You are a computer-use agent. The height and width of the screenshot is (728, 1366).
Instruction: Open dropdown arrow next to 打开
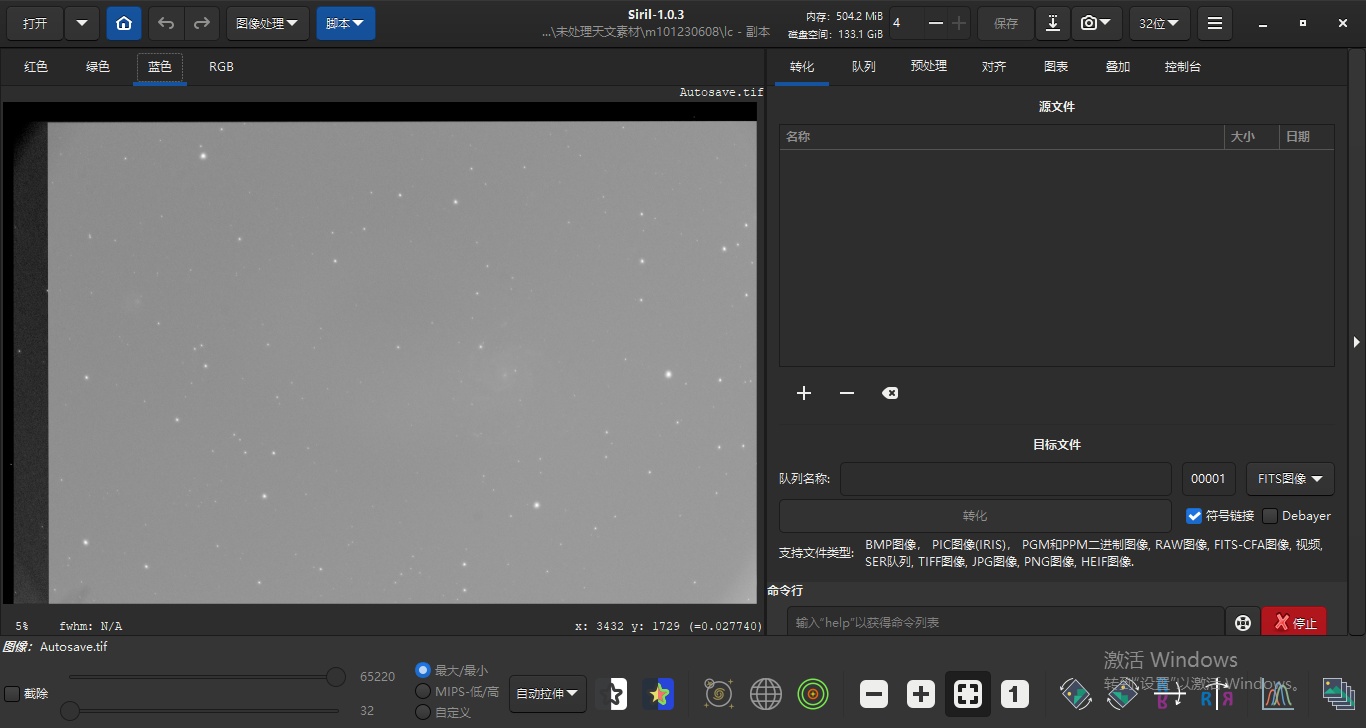pos(82,23)
